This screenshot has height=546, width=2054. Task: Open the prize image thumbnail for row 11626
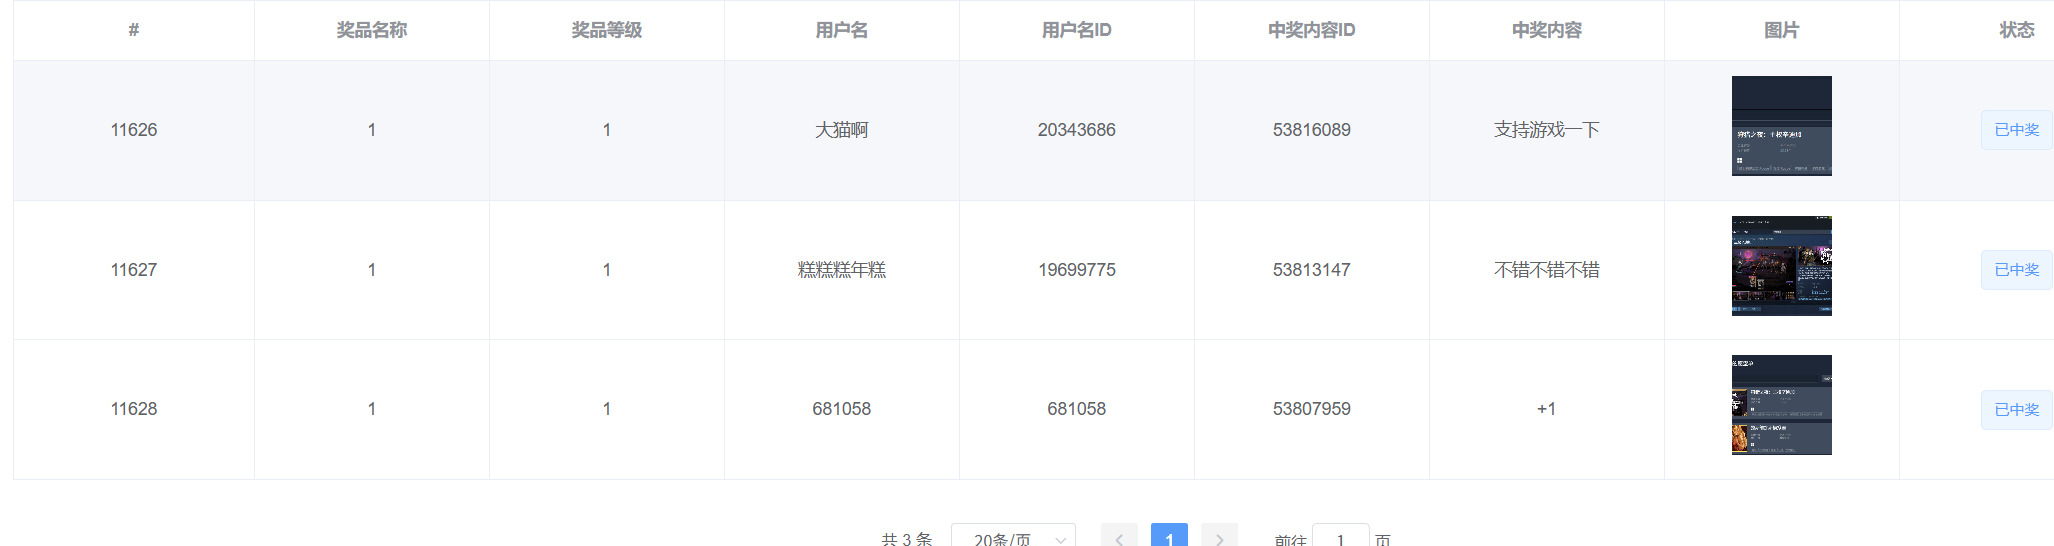click(x=1781, y=126)
